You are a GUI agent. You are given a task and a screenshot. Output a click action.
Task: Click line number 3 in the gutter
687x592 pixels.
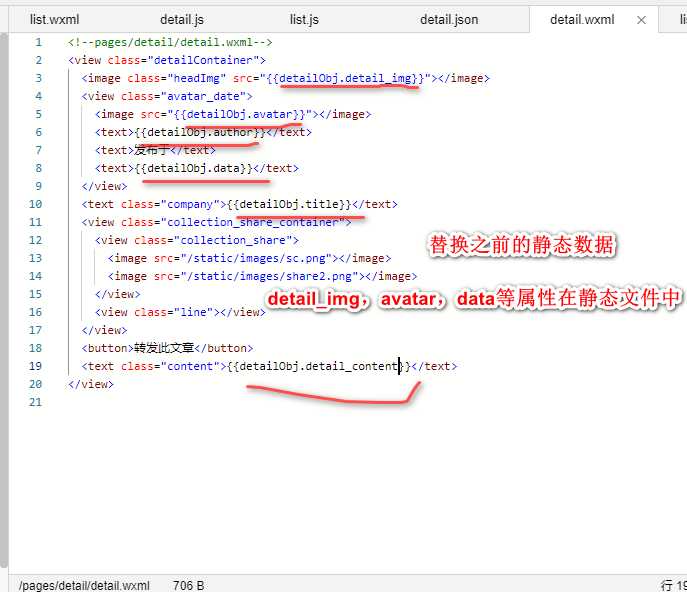point(39,78)
